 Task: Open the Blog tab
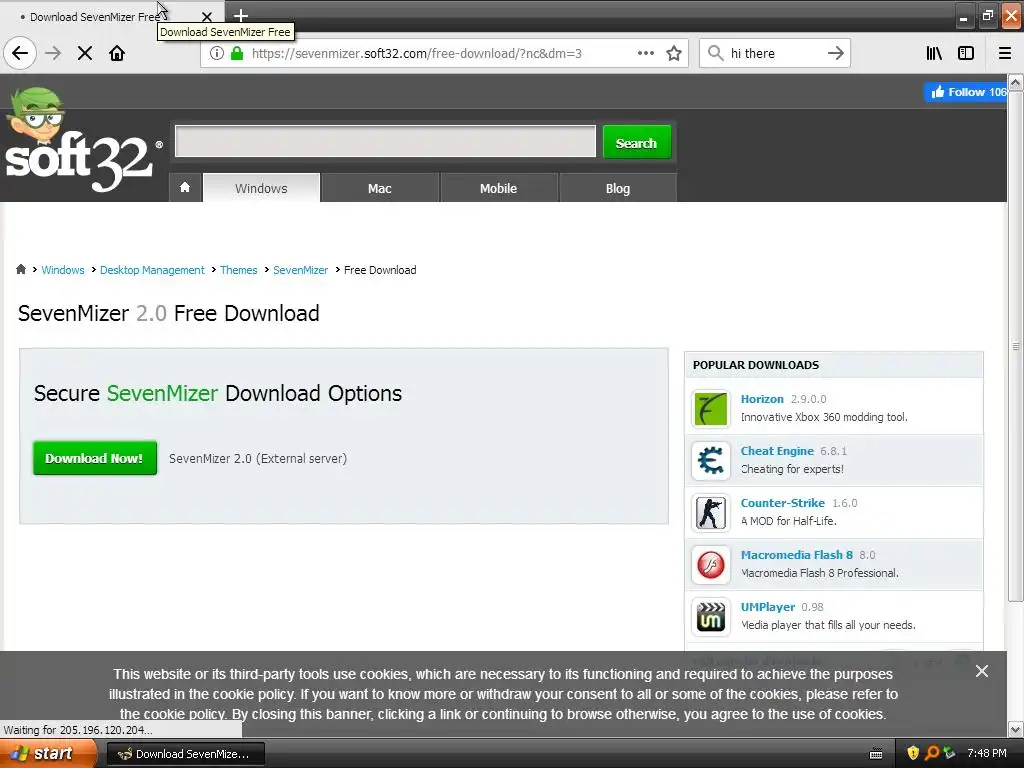coord(618,188)
